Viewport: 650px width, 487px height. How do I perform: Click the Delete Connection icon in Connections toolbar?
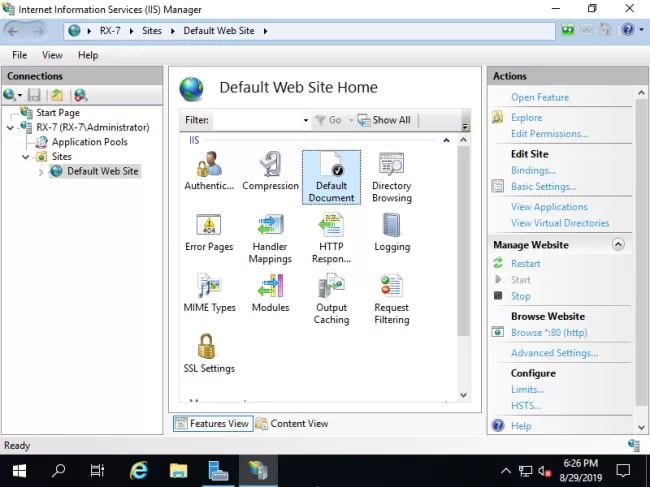click(x=80, y=95)
